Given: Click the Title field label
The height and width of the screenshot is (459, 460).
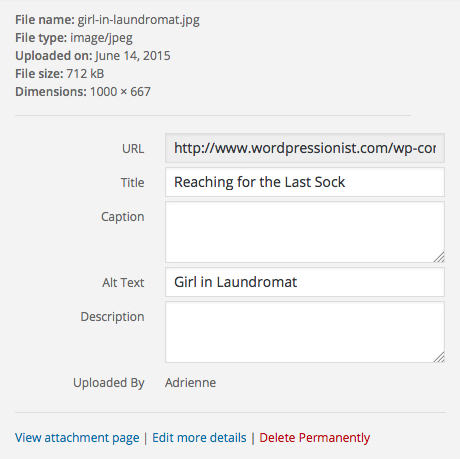Looking at the screenshot, I should (132, 183).
